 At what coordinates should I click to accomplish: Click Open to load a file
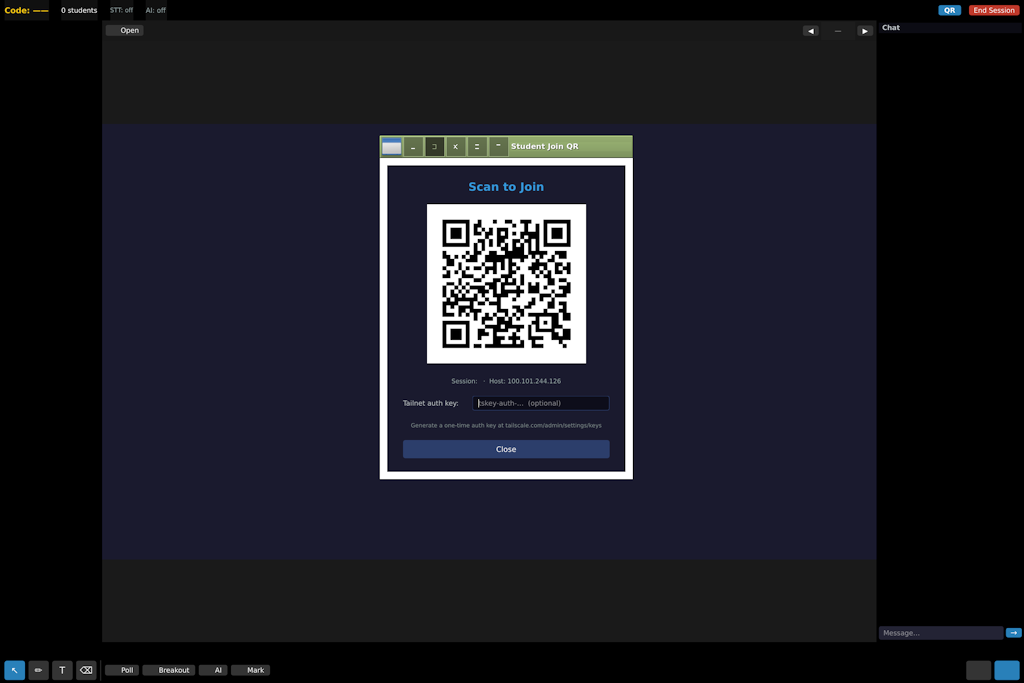click(x=125, y=30)
